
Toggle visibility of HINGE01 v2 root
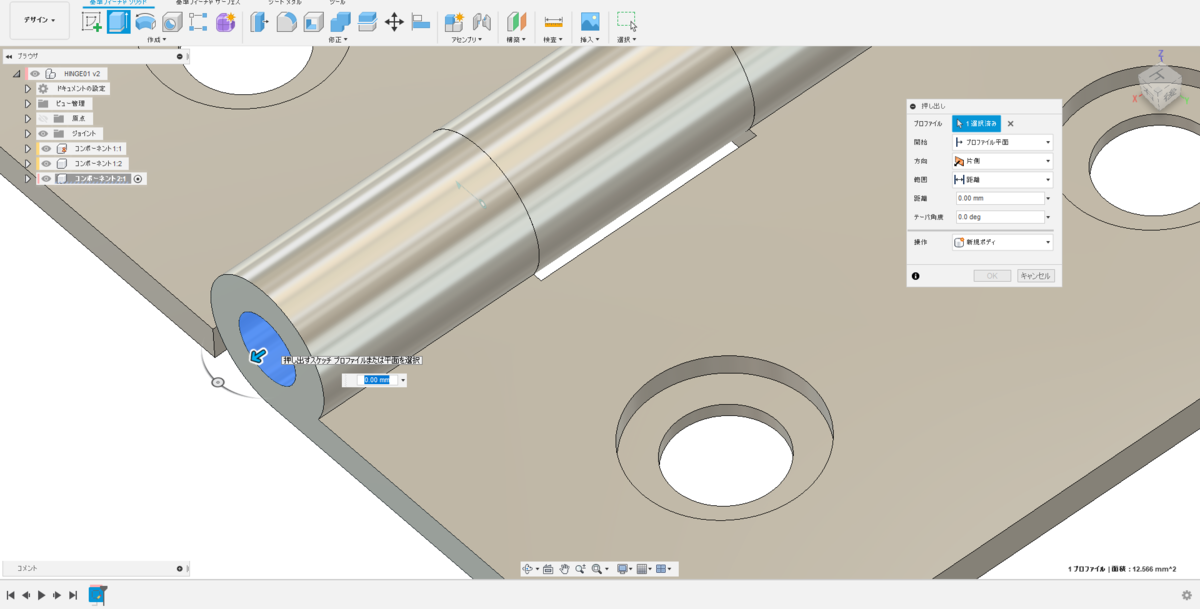point(35,73)
